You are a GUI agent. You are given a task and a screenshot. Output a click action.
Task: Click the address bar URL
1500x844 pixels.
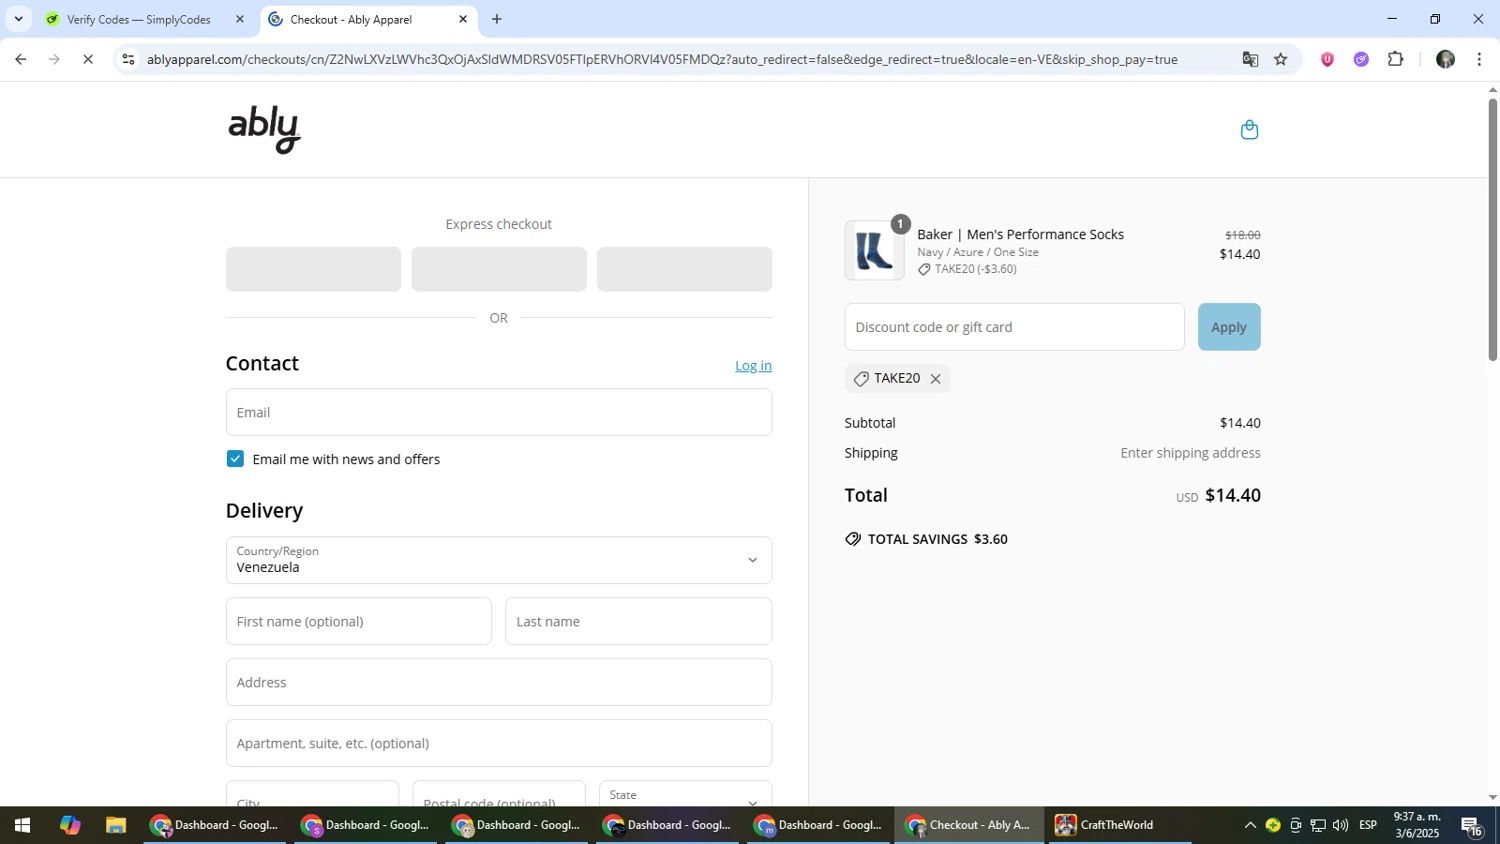point(662,59)
